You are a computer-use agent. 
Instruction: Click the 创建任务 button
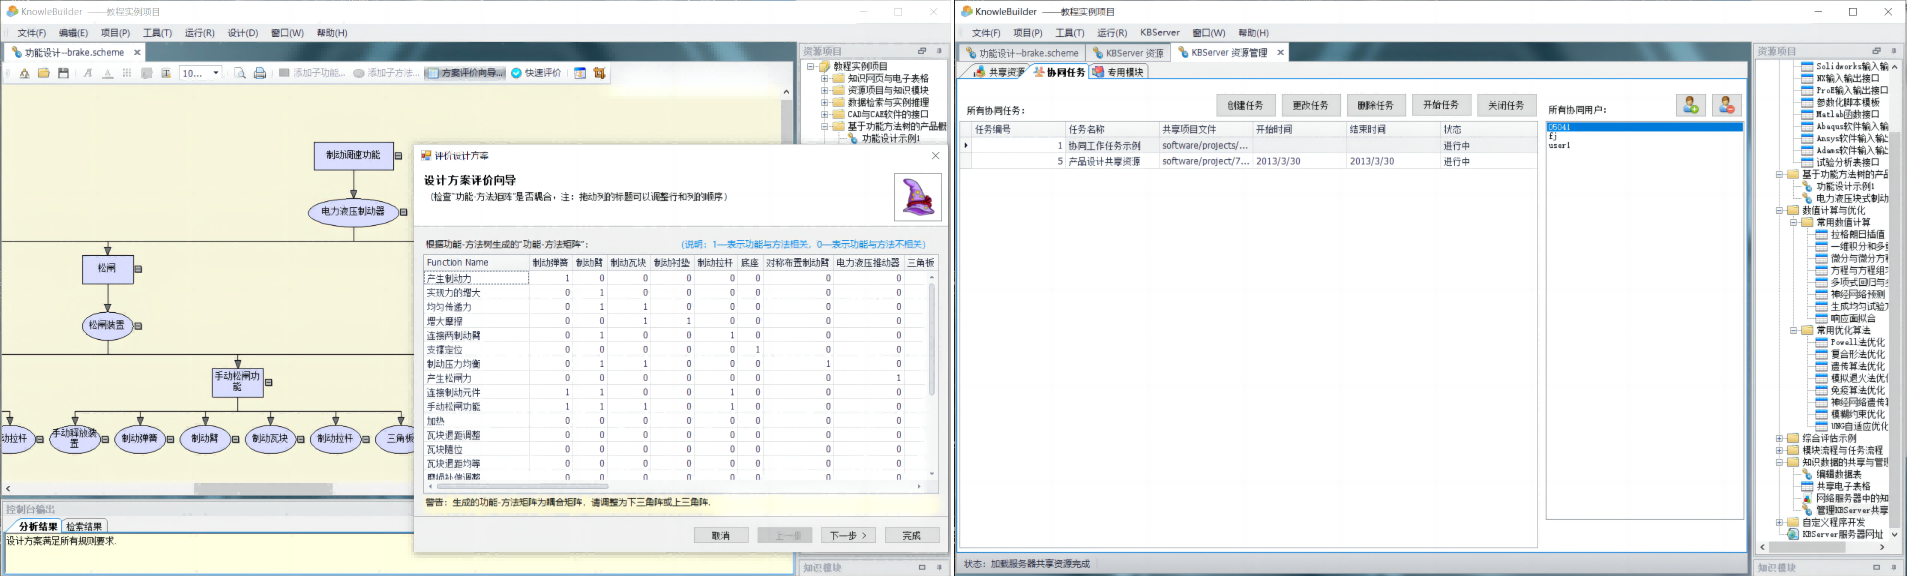(1245, 105)
